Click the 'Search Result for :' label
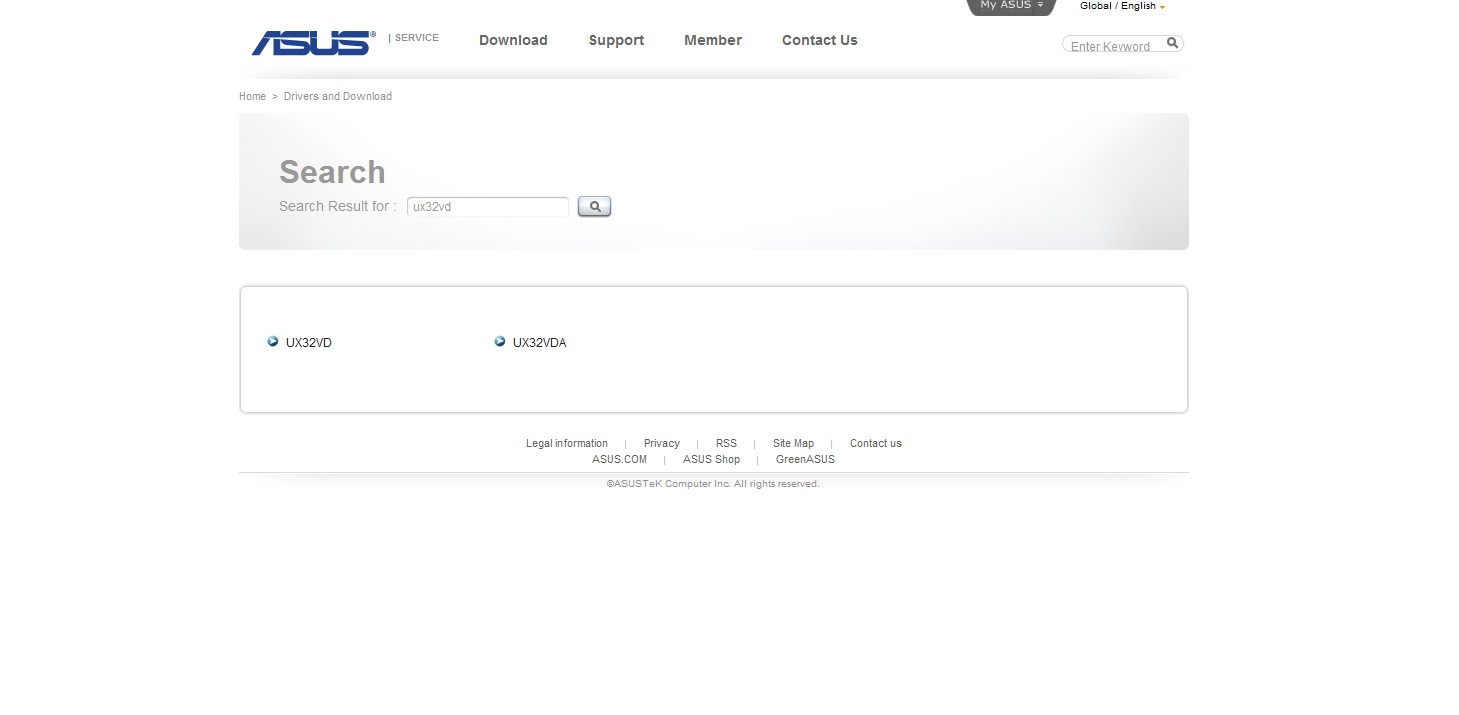This screenshot has height=715, width=1459. click(x=338, y=206)
